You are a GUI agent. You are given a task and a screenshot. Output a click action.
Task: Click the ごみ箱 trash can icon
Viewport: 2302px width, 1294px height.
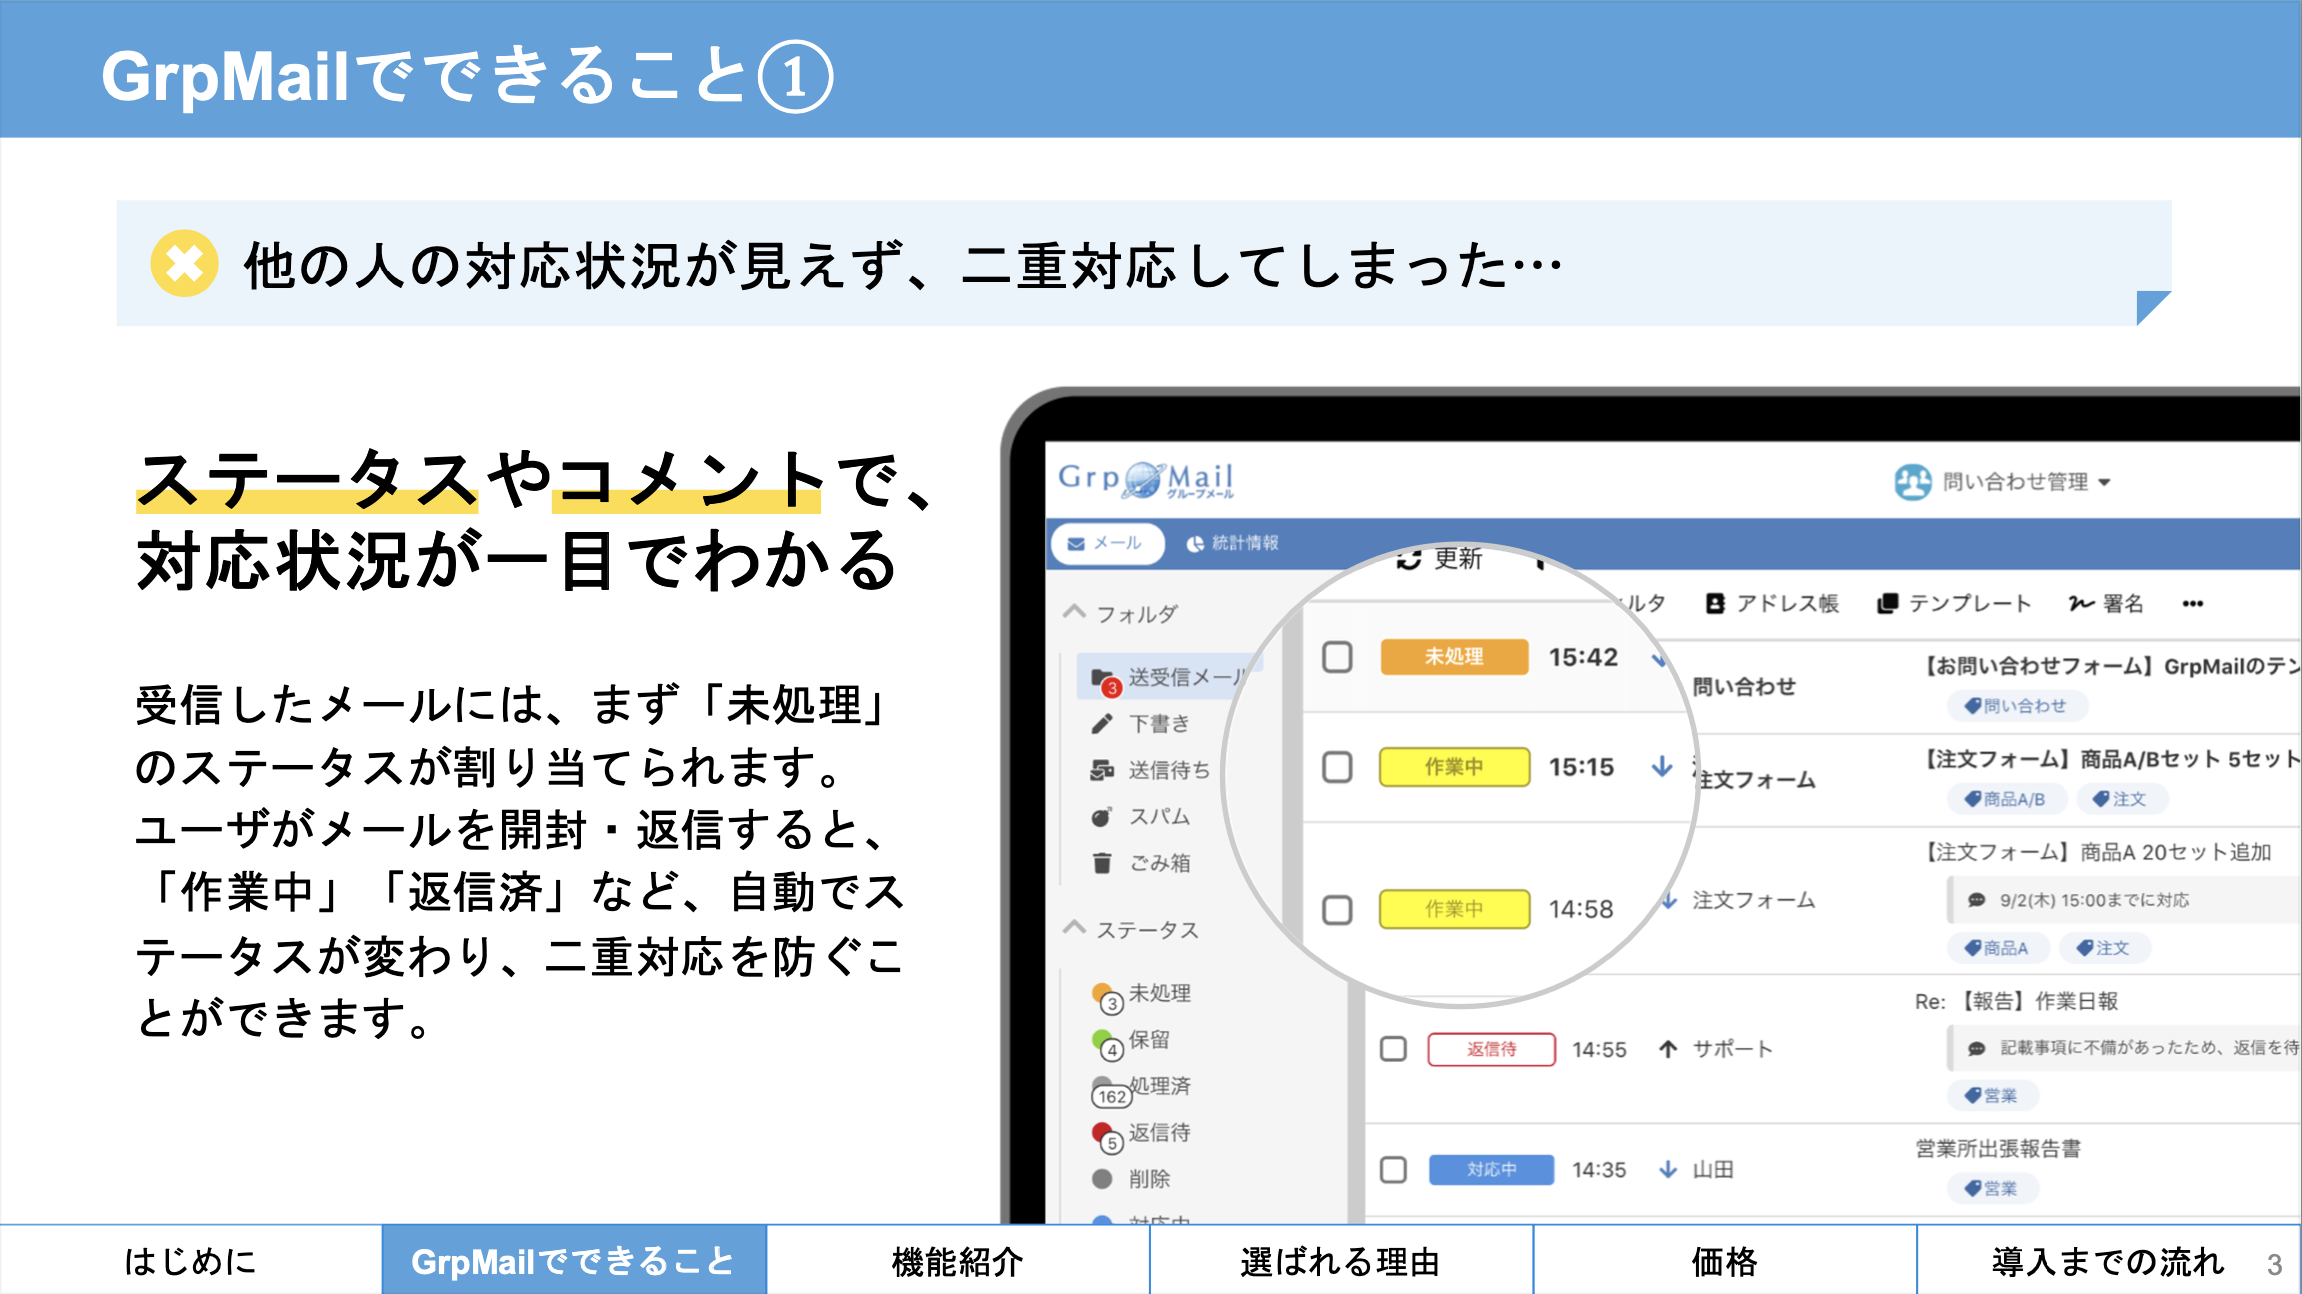tap(1102, 862)
